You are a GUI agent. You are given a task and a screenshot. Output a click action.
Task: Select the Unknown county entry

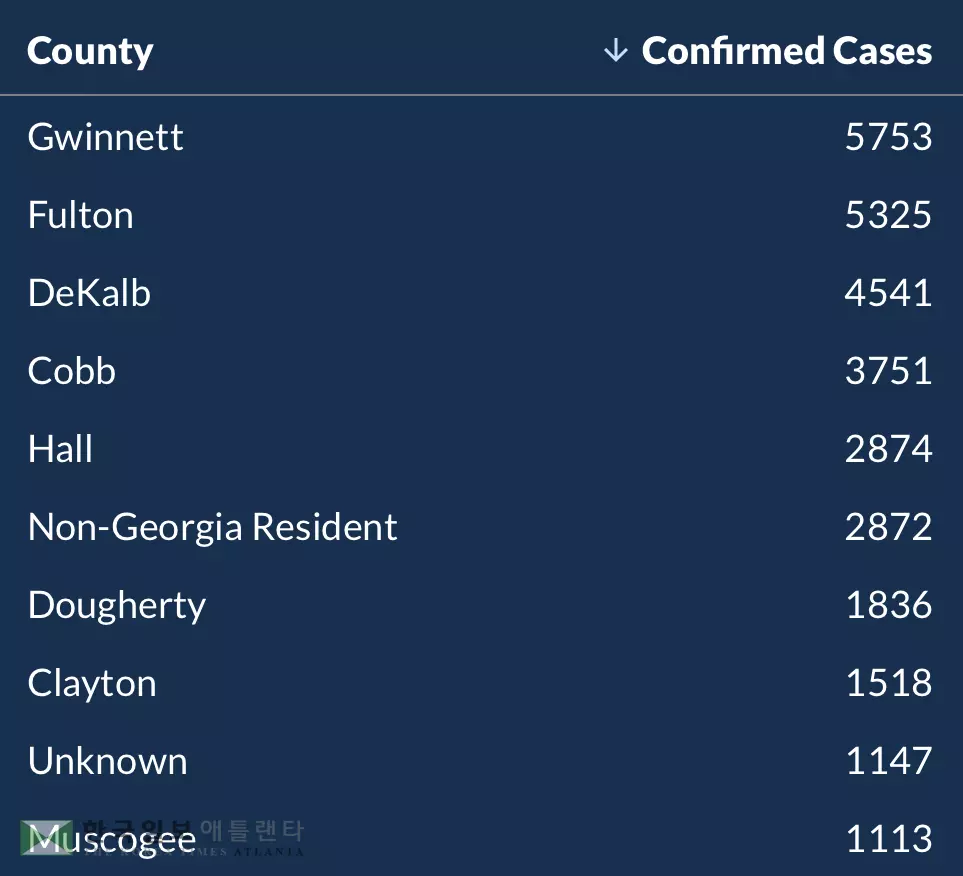point(107,761)
